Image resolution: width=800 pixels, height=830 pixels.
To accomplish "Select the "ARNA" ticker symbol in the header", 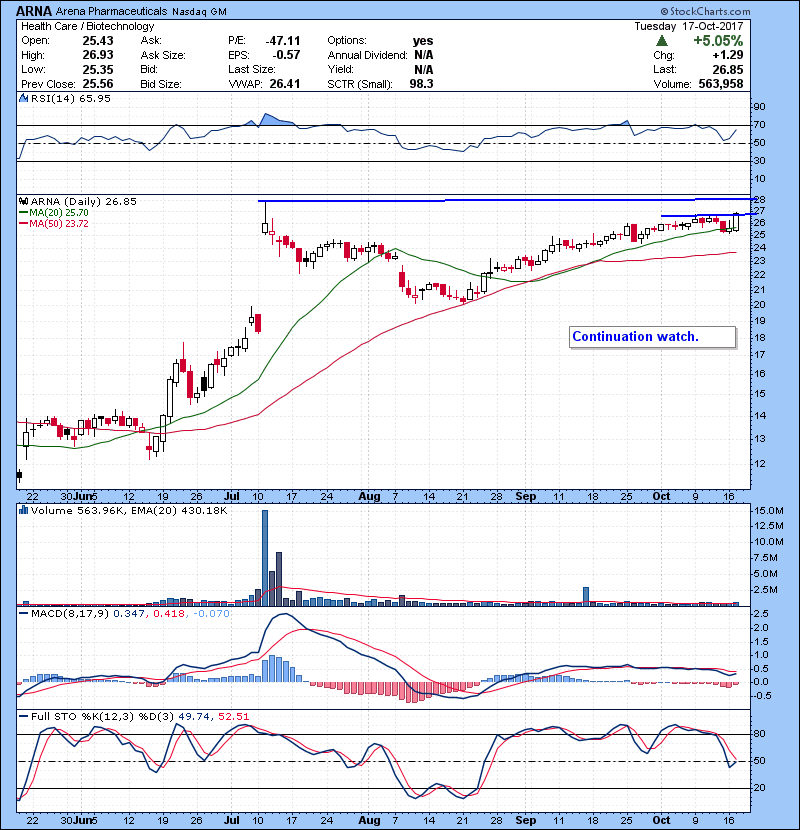I will click(34, 11).
